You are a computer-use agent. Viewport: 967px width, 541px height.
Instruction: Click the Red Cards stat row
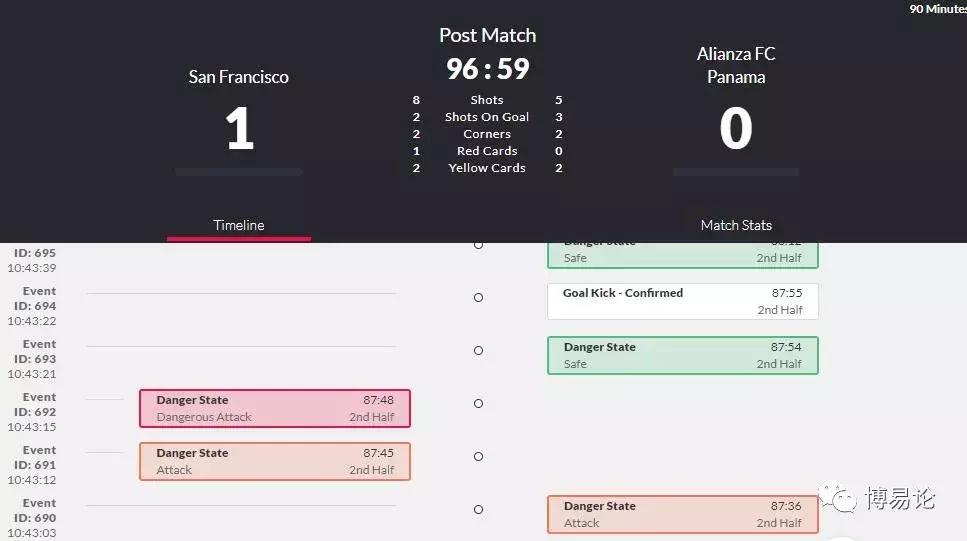(x=487, y=151)
